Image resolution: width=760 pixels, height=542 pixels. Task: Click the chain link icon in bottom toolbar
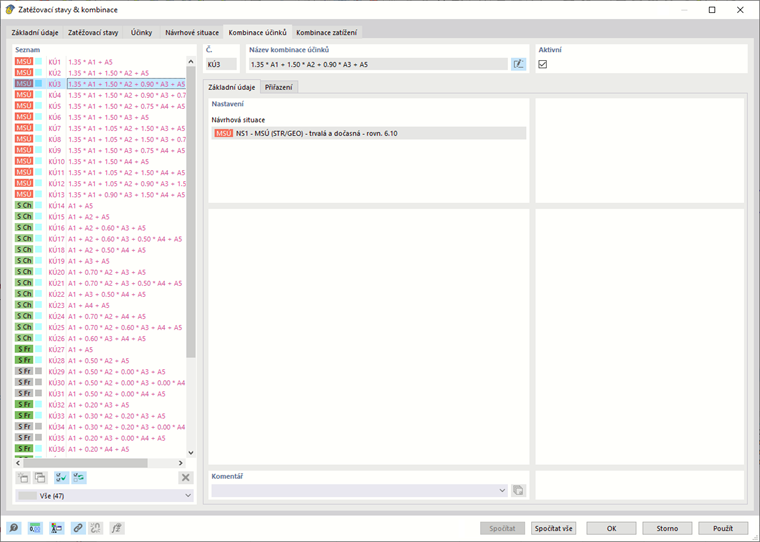point(78,528)
